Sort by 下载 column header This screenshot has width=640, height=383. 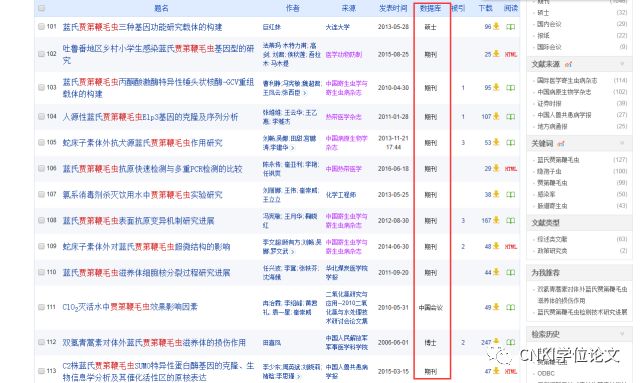click(485, 8)
